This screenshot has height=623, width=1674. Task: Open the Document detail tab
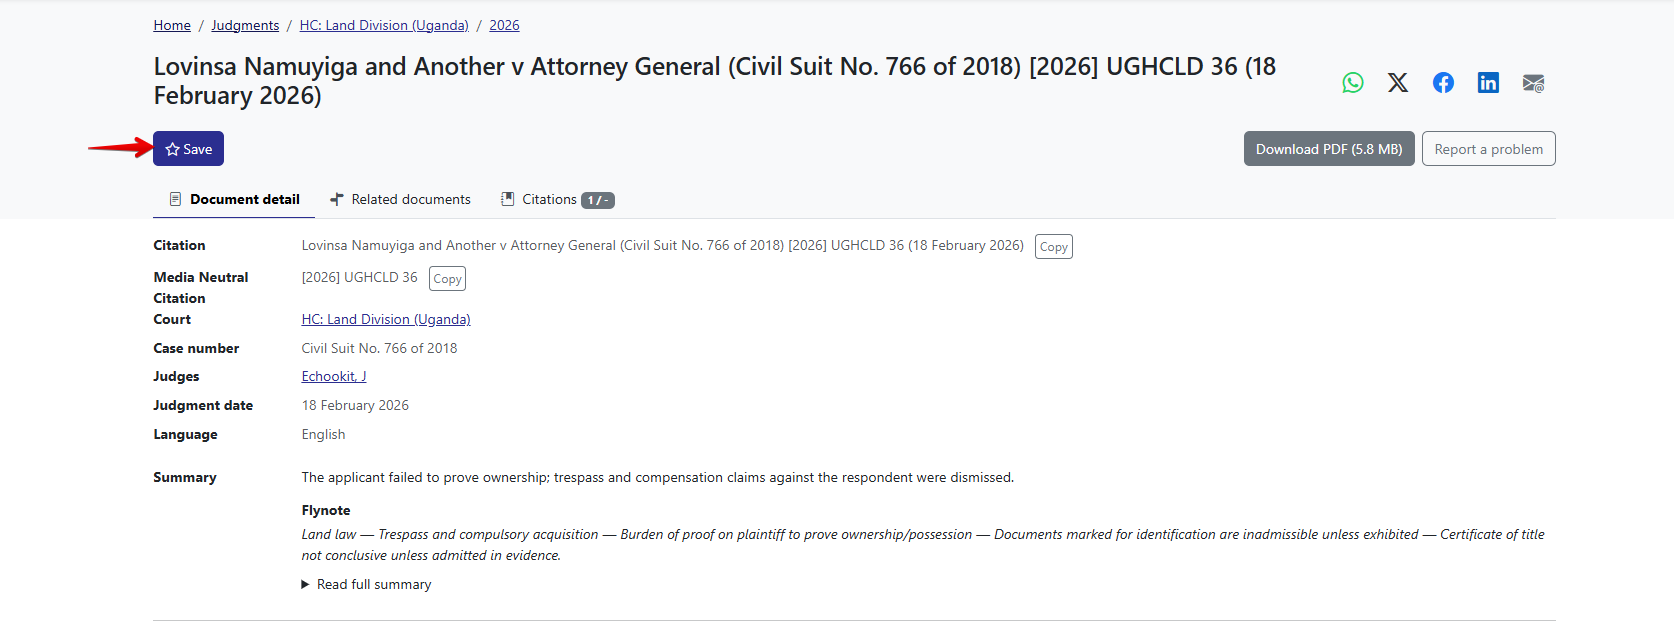click(x=234, y=199)
